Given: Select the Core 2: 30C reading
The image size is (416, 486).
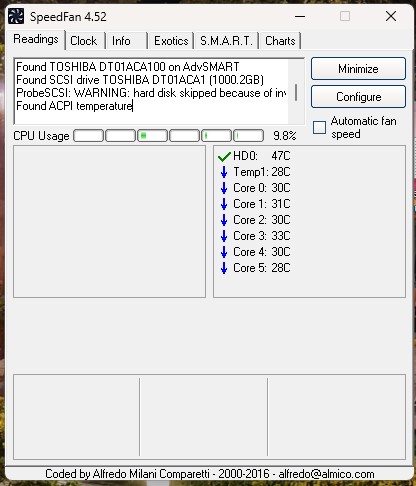Looking at the screenshot, I should 262,220.
